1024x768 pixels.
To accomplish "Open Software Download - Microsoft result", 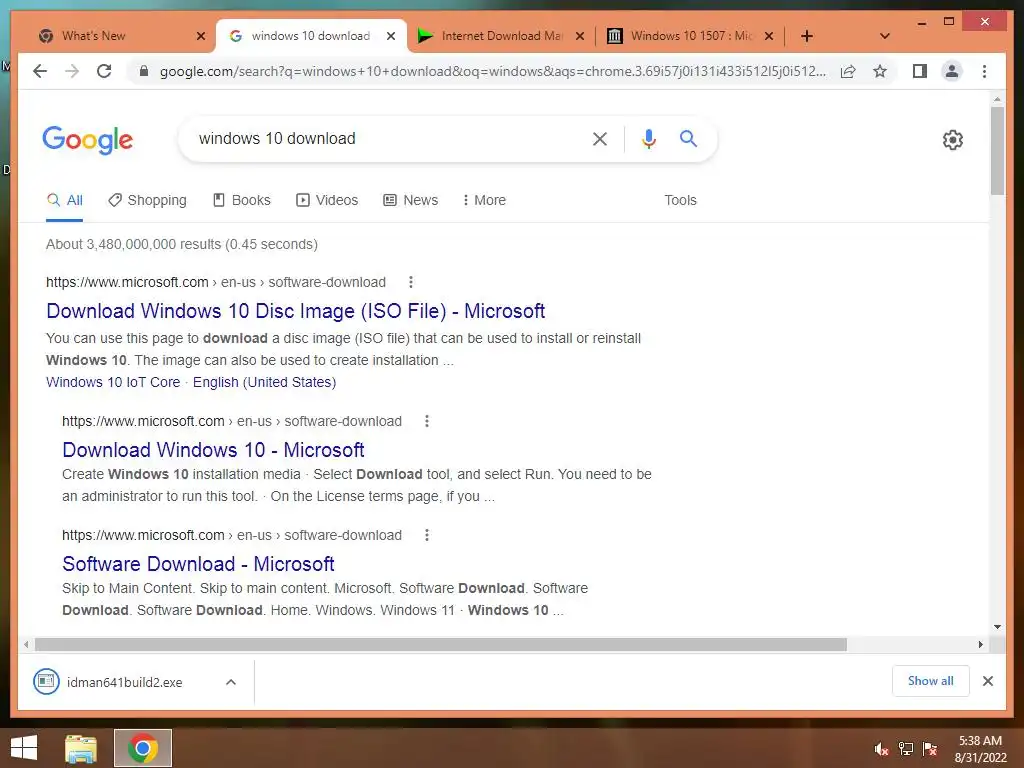I will click(x=199, y=564).
